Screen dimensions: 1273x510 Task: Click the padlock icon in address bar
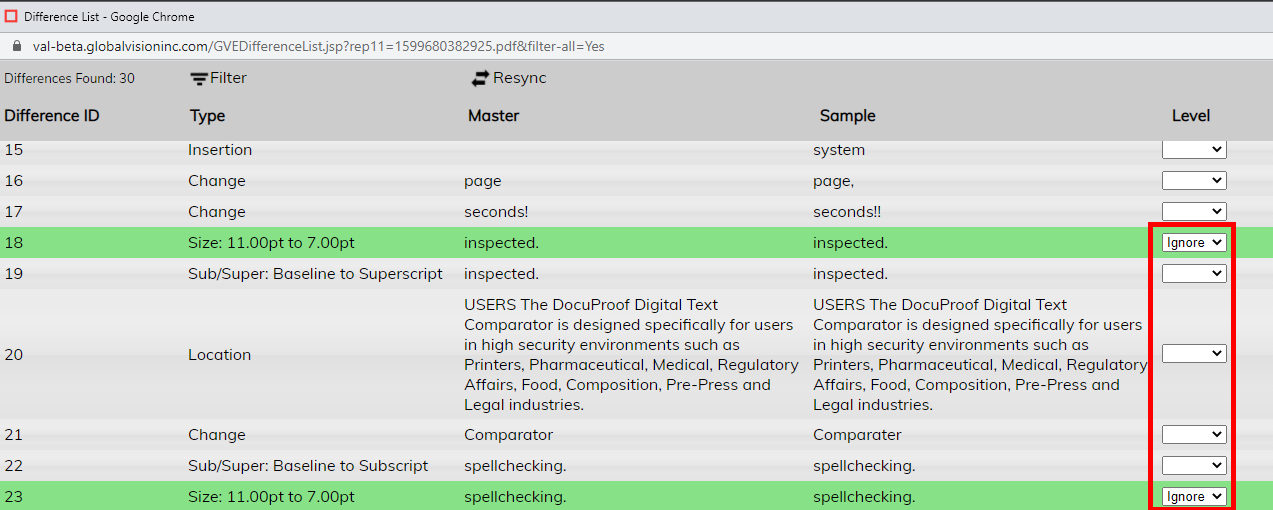(x=16, y=46)
